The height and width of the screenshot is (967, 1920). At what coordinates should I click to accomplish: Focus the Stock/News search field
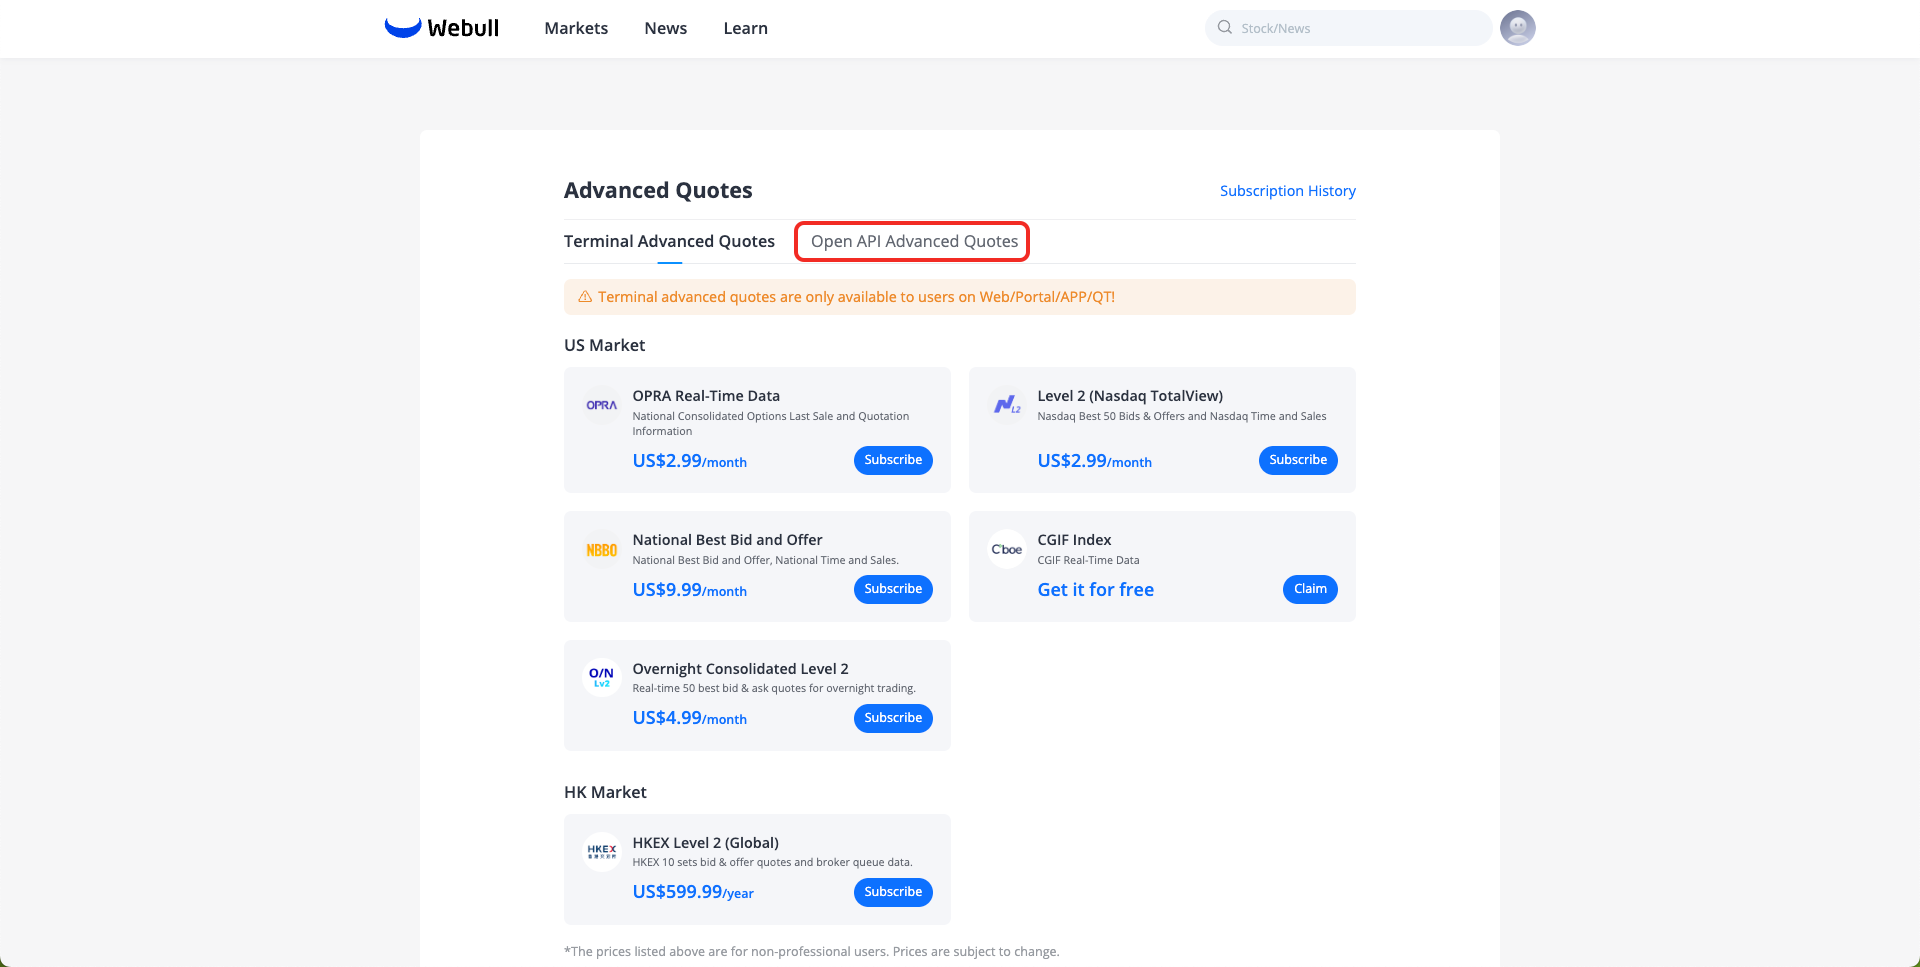tap(1348, 28)
